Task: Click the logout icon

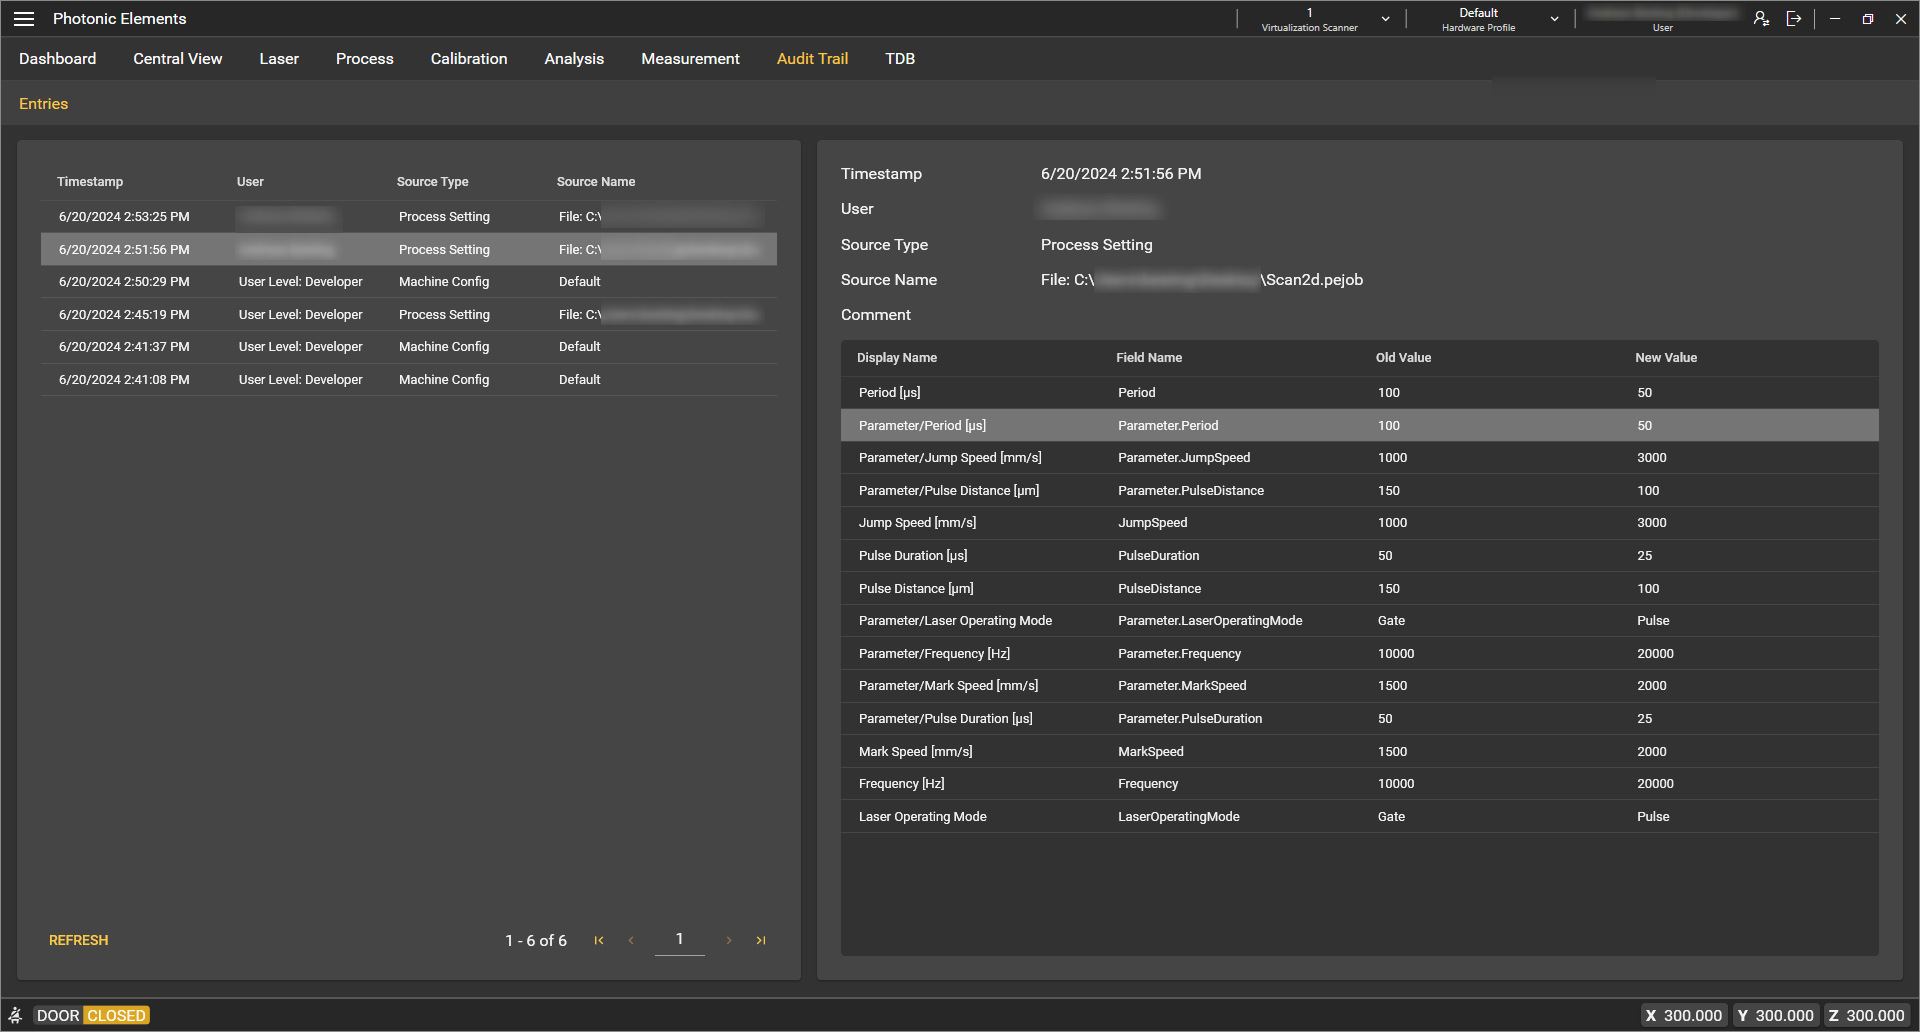Action: coord(1794,19)
